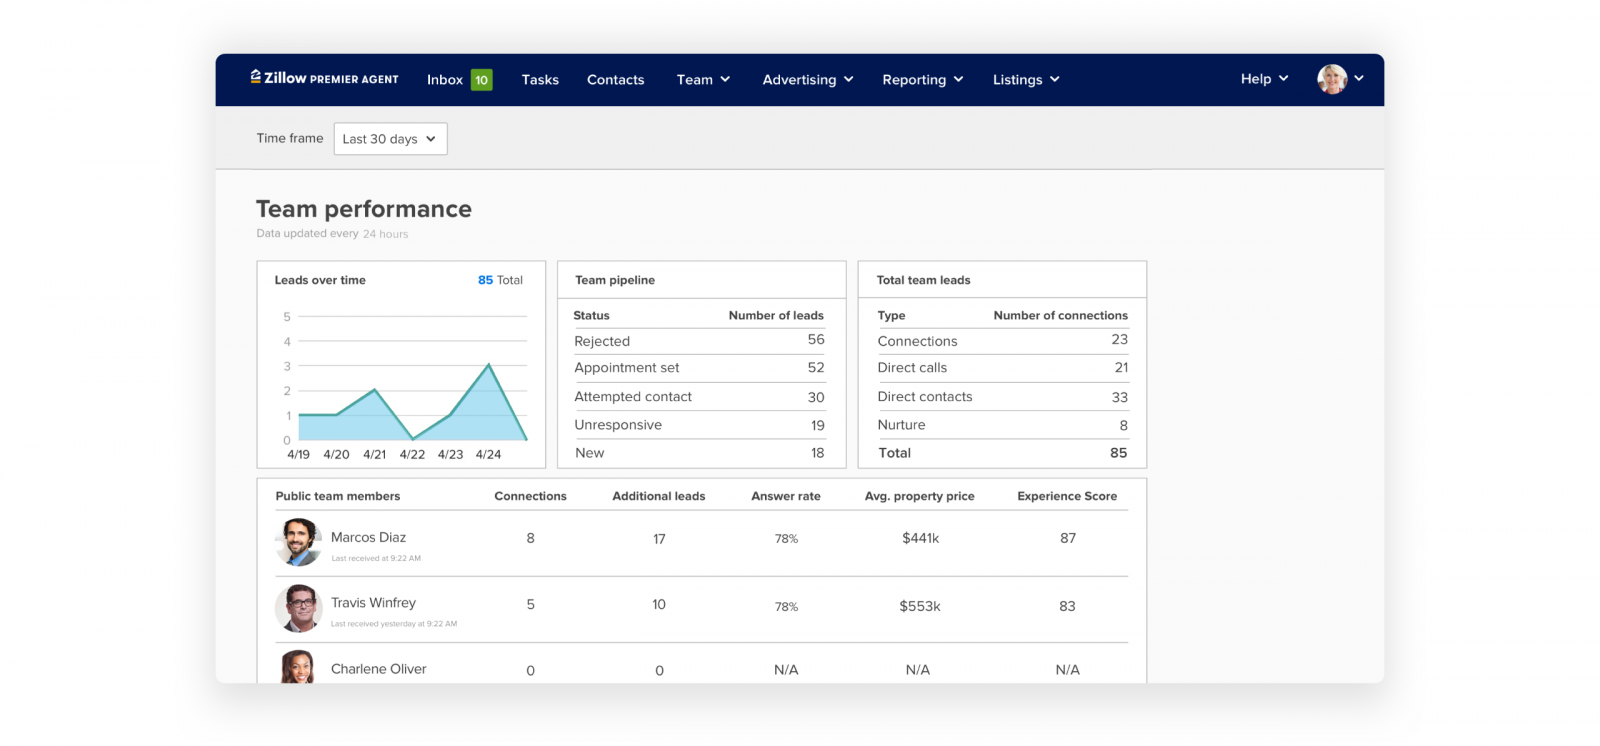Open the Help dropdown

click(1264, 79)
